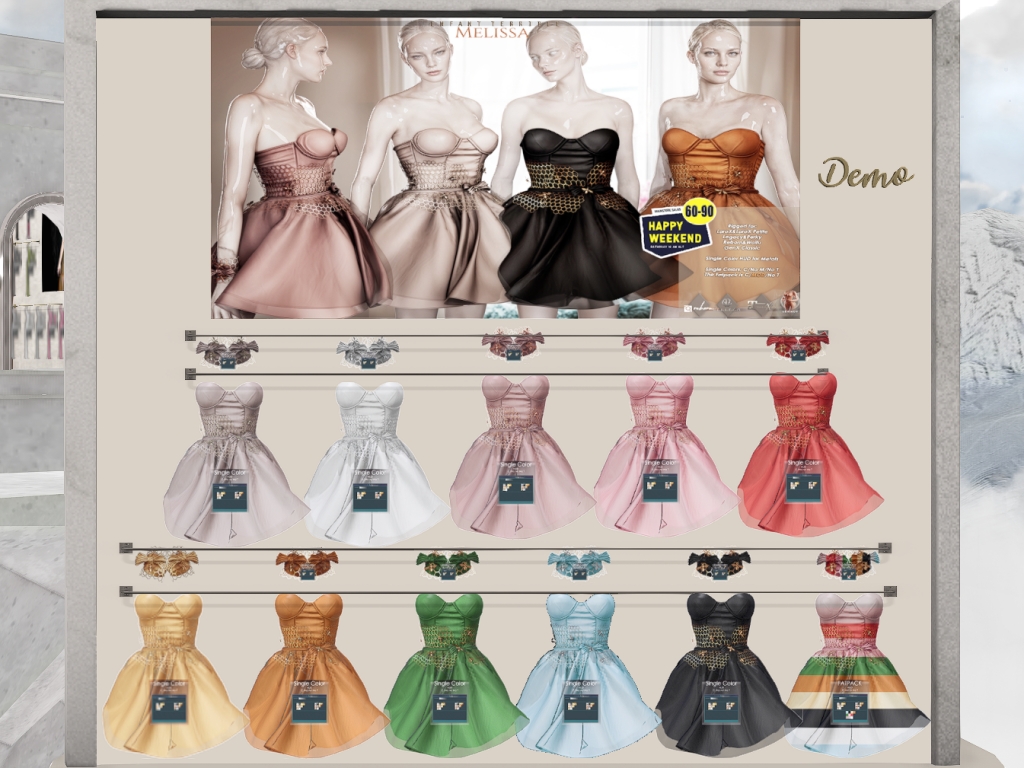Choose the red hanging dress vendor
Viewport: 1024px width, 768px height.
pos(808,450)
